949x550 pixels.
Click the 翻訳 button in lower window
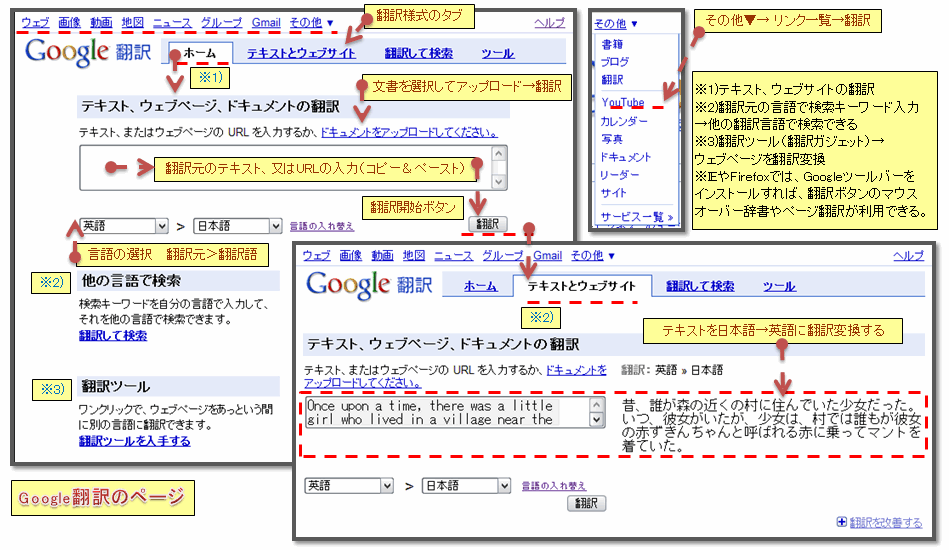tap(586, 503)
